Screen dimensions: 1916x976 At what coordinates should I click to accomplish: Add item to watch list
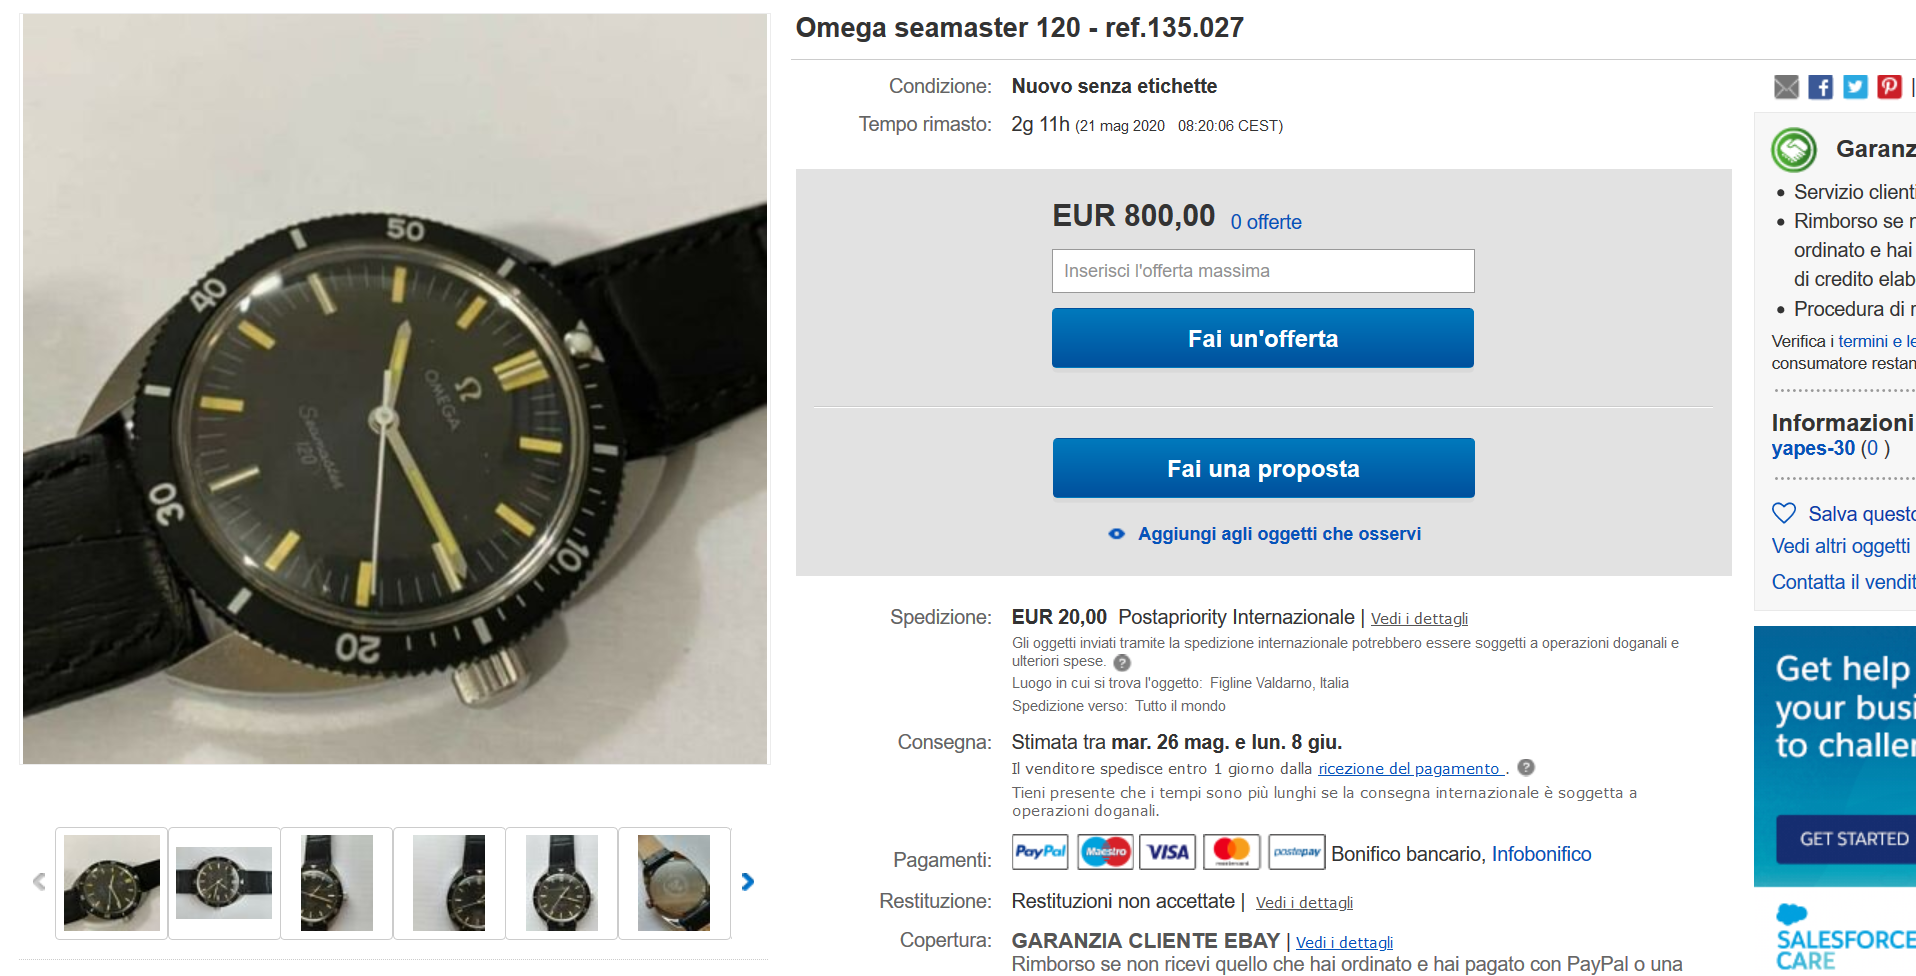tap(1265, 534)
